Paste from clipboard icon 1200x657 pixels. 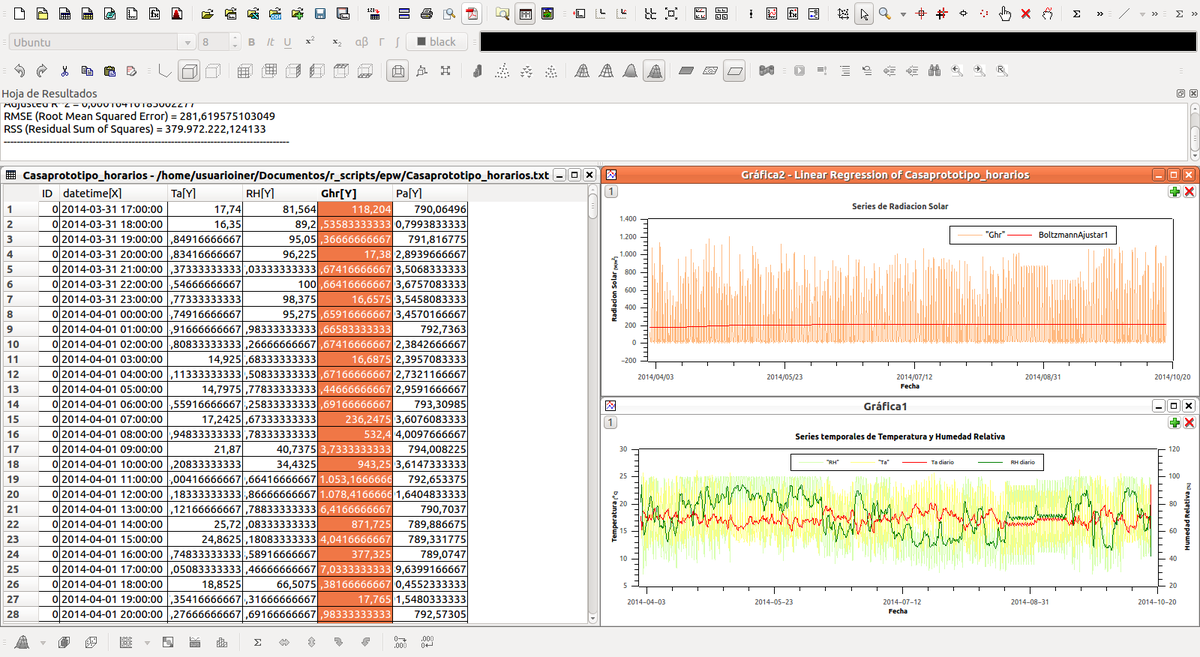click(109, 71)
